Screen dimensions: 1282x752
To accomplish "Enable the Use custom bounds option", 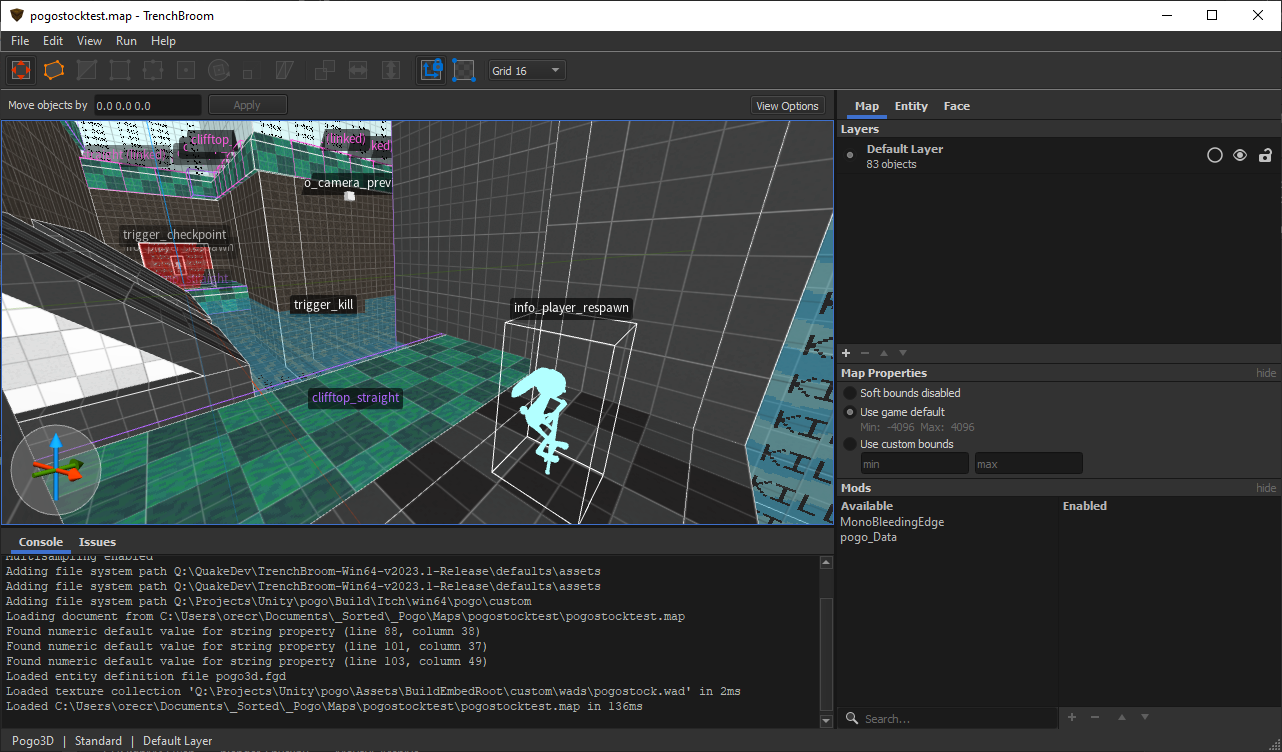I will (850, 444).
